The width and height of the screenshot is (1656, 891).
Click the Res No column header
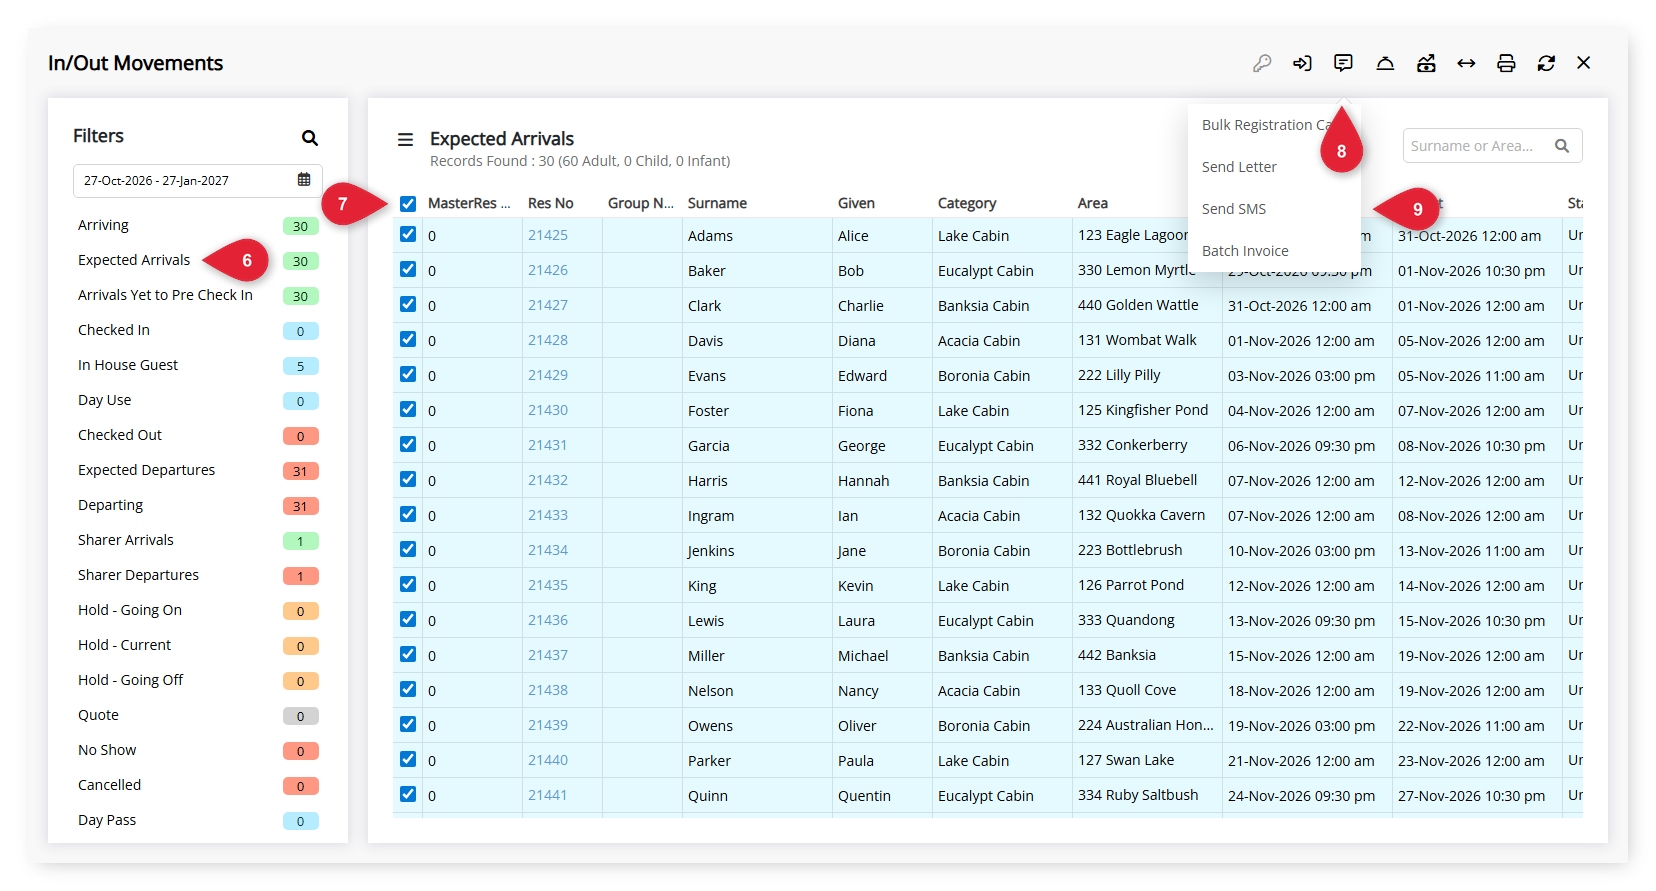coord(551,203)
